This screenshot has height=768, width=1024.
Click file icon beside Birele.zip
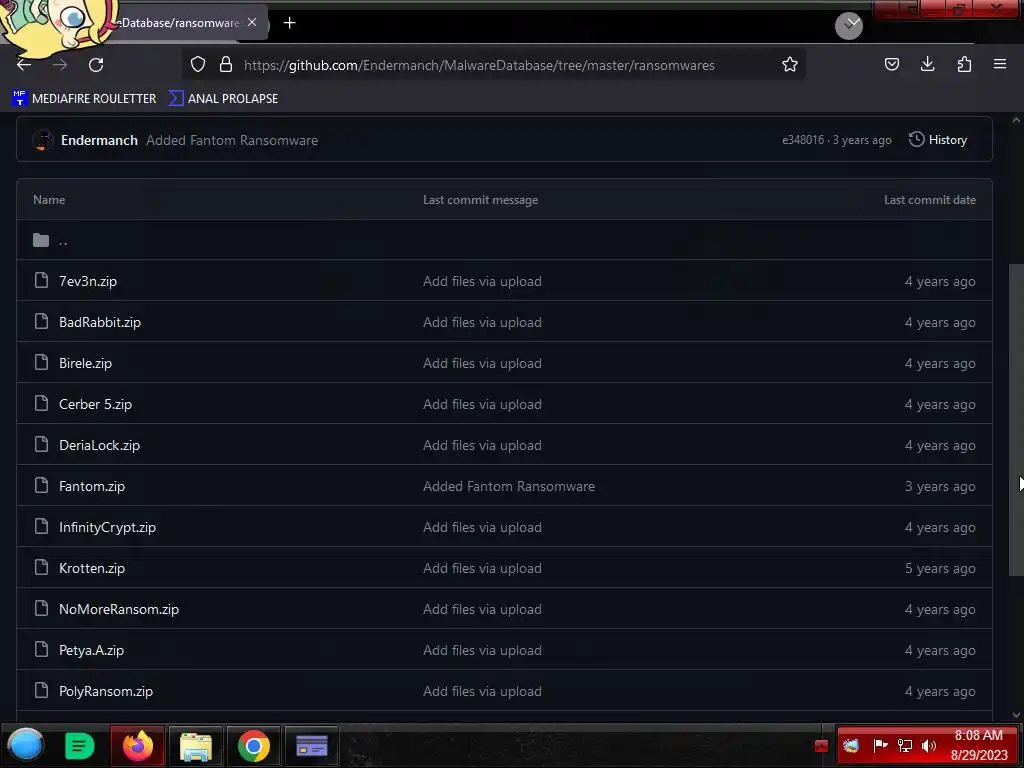pos(41,362)
